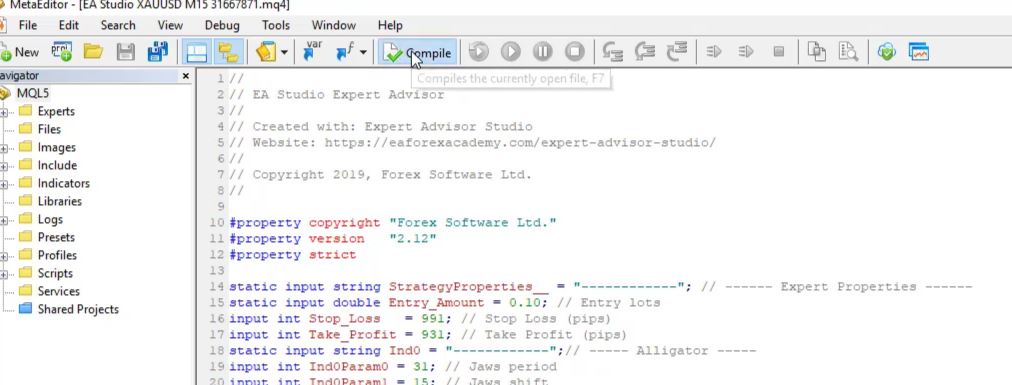
Task: Close the Navigator panel
Action: tap(186, 76)
